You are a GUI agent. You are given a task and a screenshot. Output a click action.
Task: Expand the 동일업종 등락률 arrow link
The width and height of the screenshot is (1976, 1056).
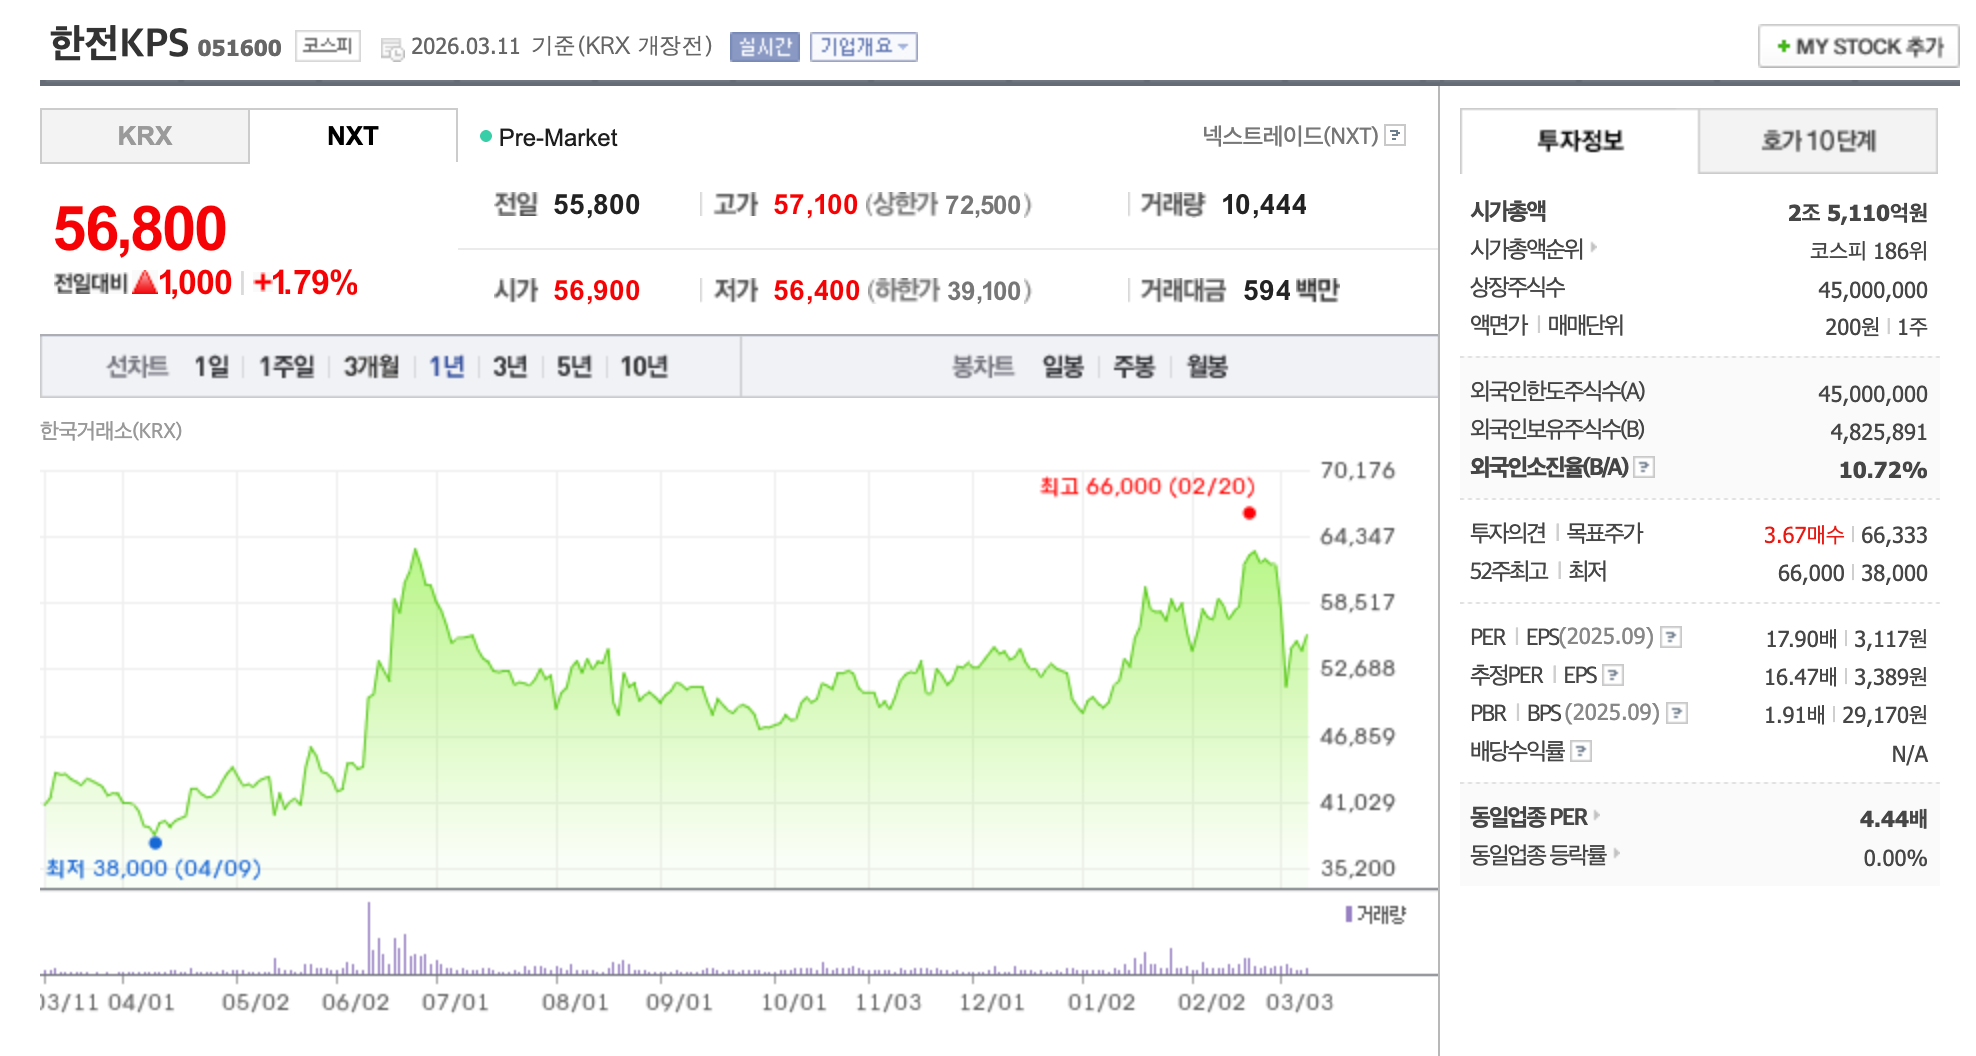pyautogui.click(x=1616, y=854)
